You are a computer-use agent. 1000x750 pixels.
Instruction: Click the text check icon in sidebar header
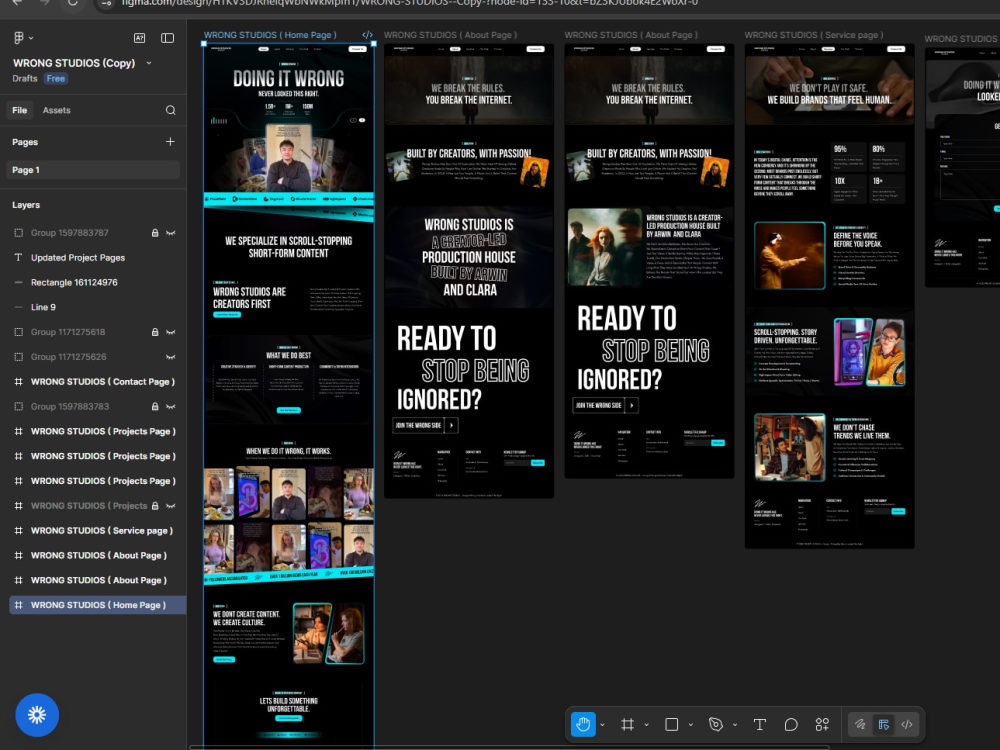click(139, 38)
